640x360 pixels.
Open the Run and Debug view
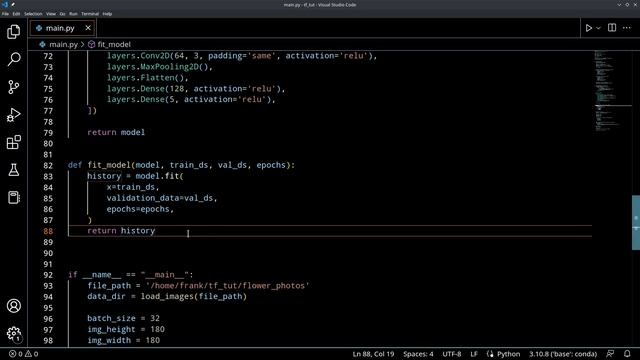[x=13, y=115]
